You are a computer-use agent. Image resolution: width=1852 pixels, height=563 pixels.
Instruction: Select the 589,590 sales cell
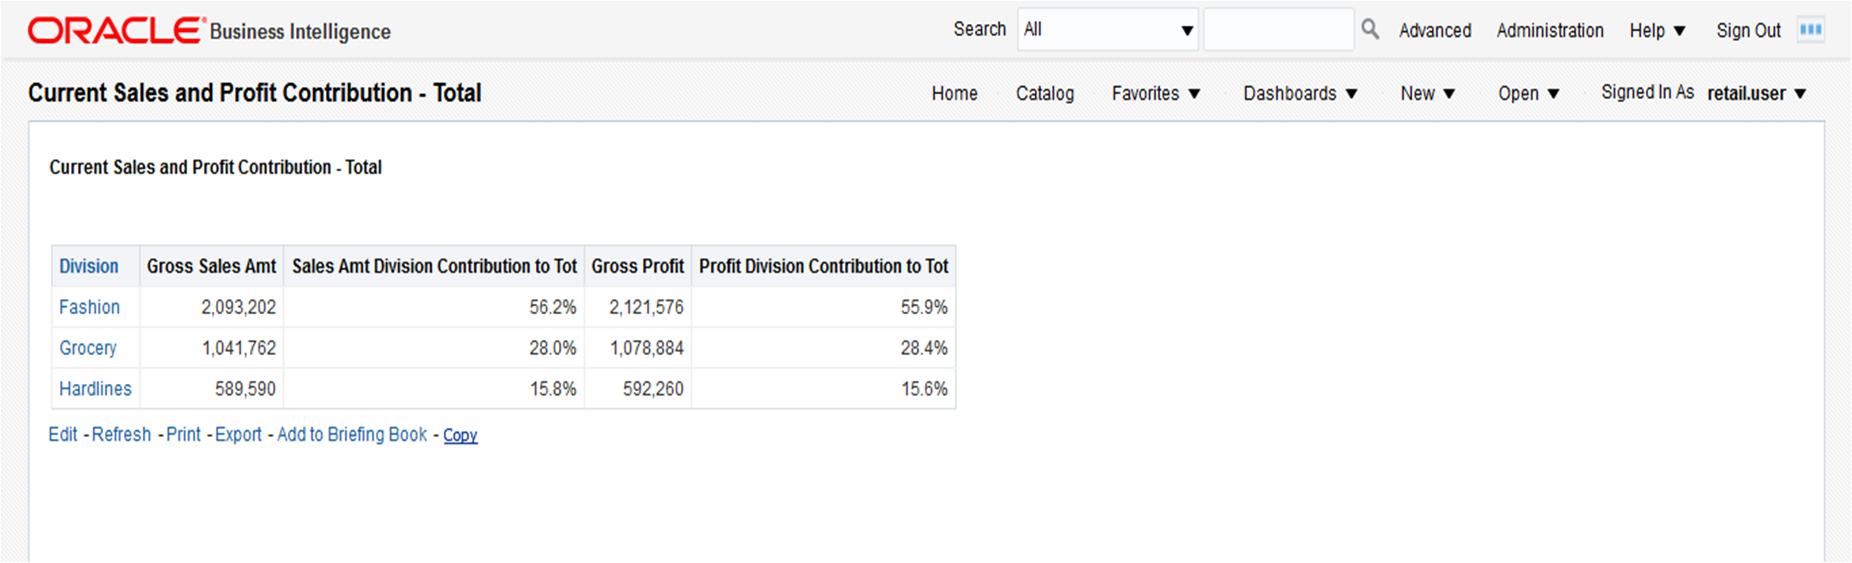tap(211, 389)
